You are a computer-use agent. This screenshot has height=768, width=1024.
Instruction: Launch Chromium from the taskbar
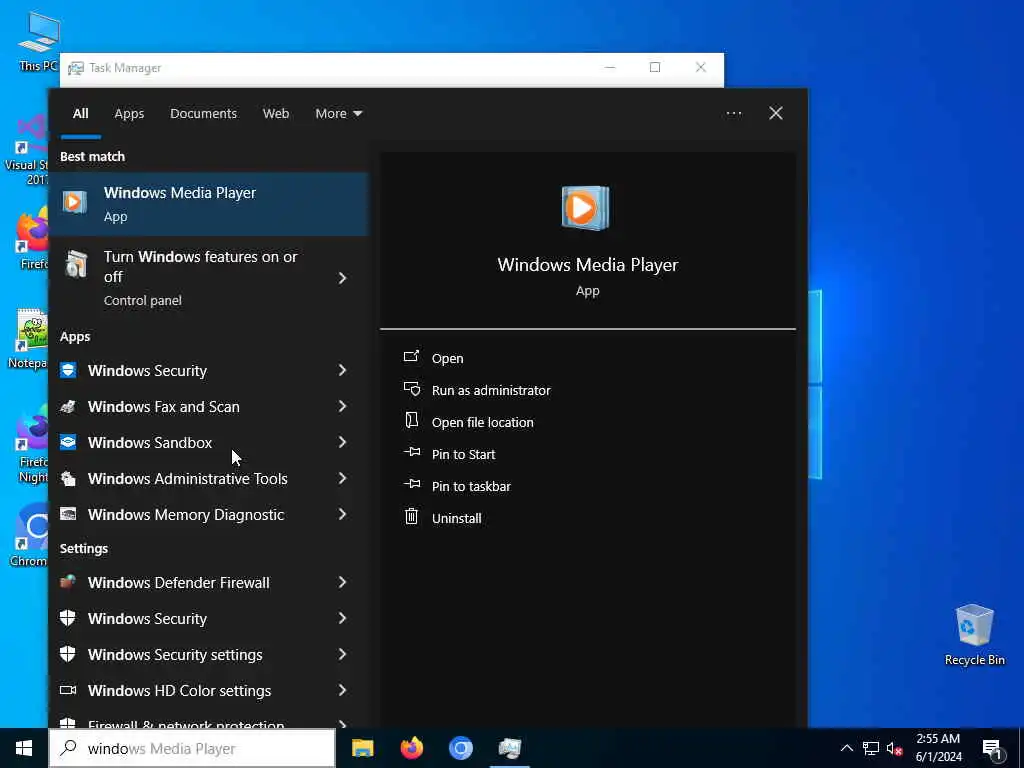[x=460, y=748]
